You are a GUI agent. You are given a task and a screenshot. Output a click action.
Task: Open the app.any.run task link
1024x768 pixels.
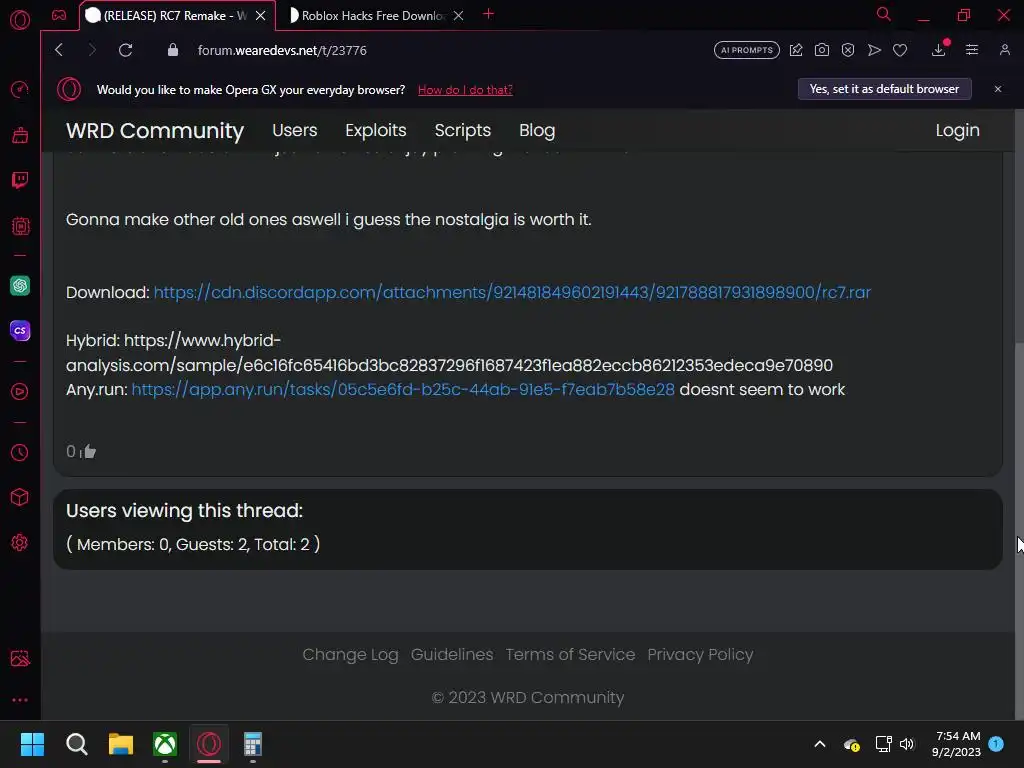403,390
